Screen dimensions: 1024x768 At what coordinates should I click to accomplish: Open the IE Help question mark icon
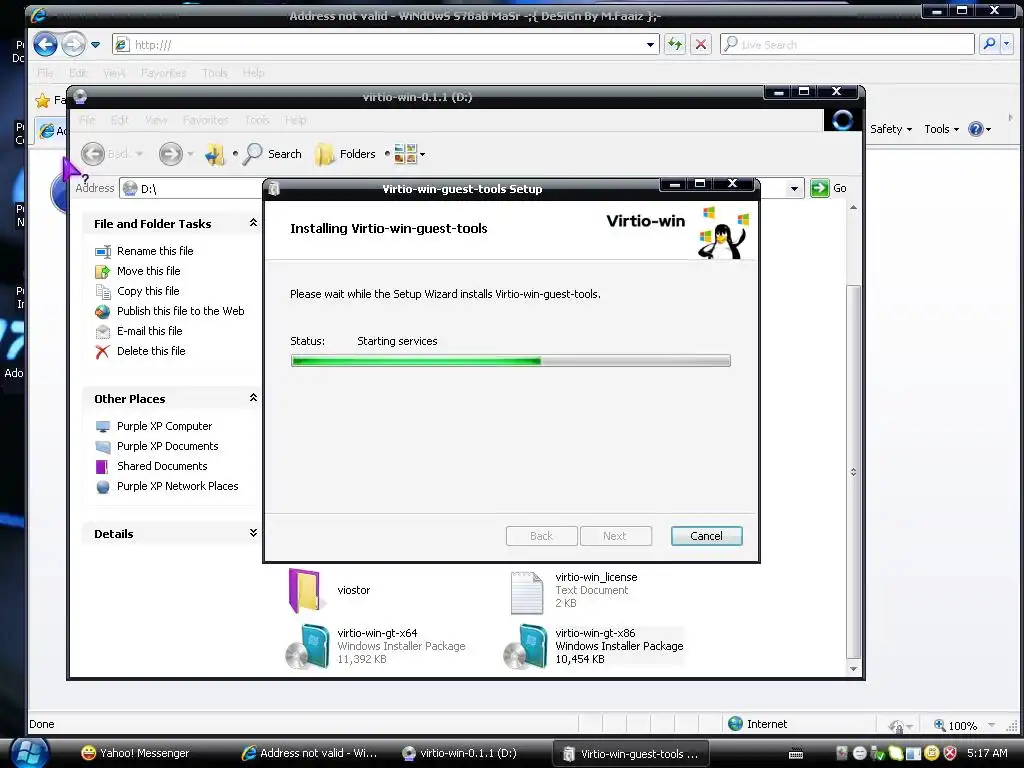[x=976, y=129]
